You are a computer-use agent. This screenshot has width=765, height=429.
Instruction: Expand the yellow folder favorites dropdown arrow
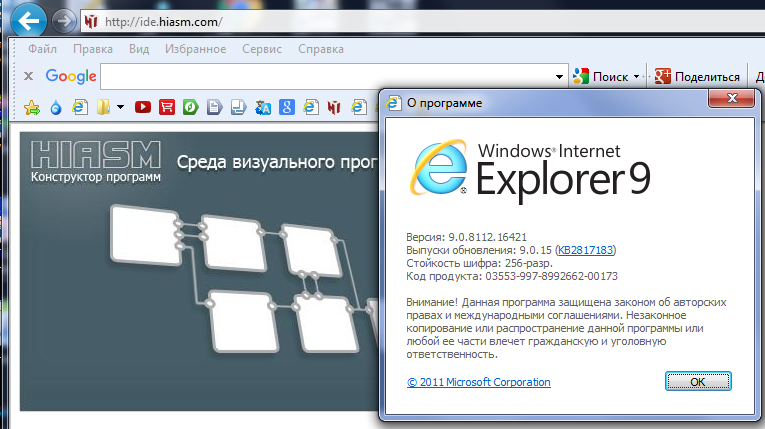point(120,106)
